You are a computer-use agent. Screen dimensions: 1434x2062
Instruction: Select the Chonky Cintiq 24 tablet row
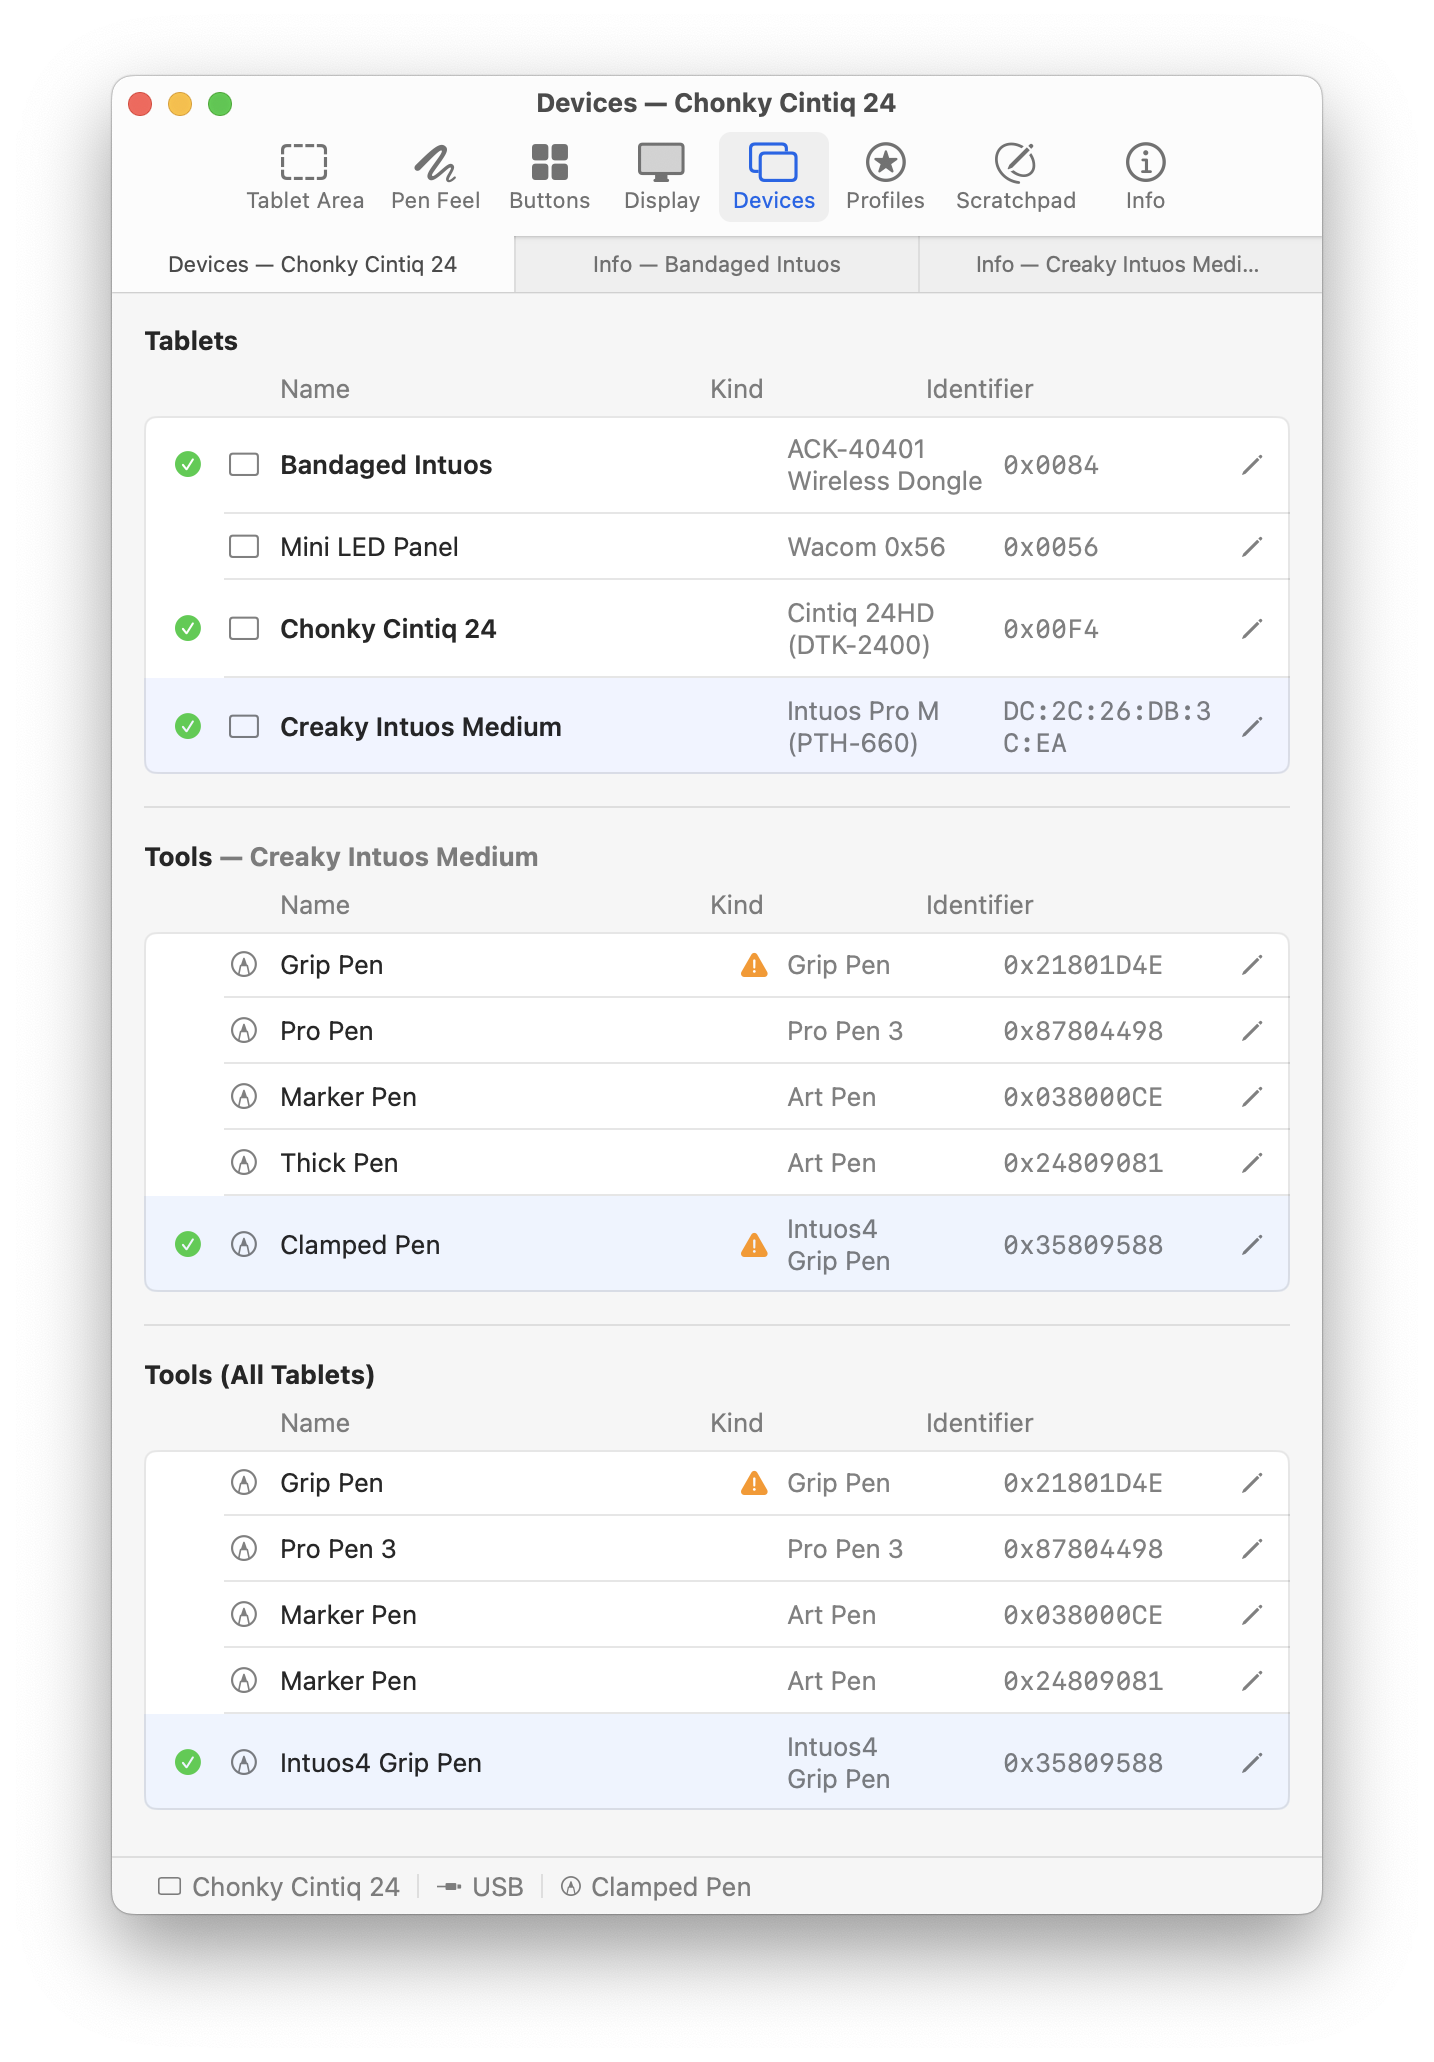[x=717, y=629]
